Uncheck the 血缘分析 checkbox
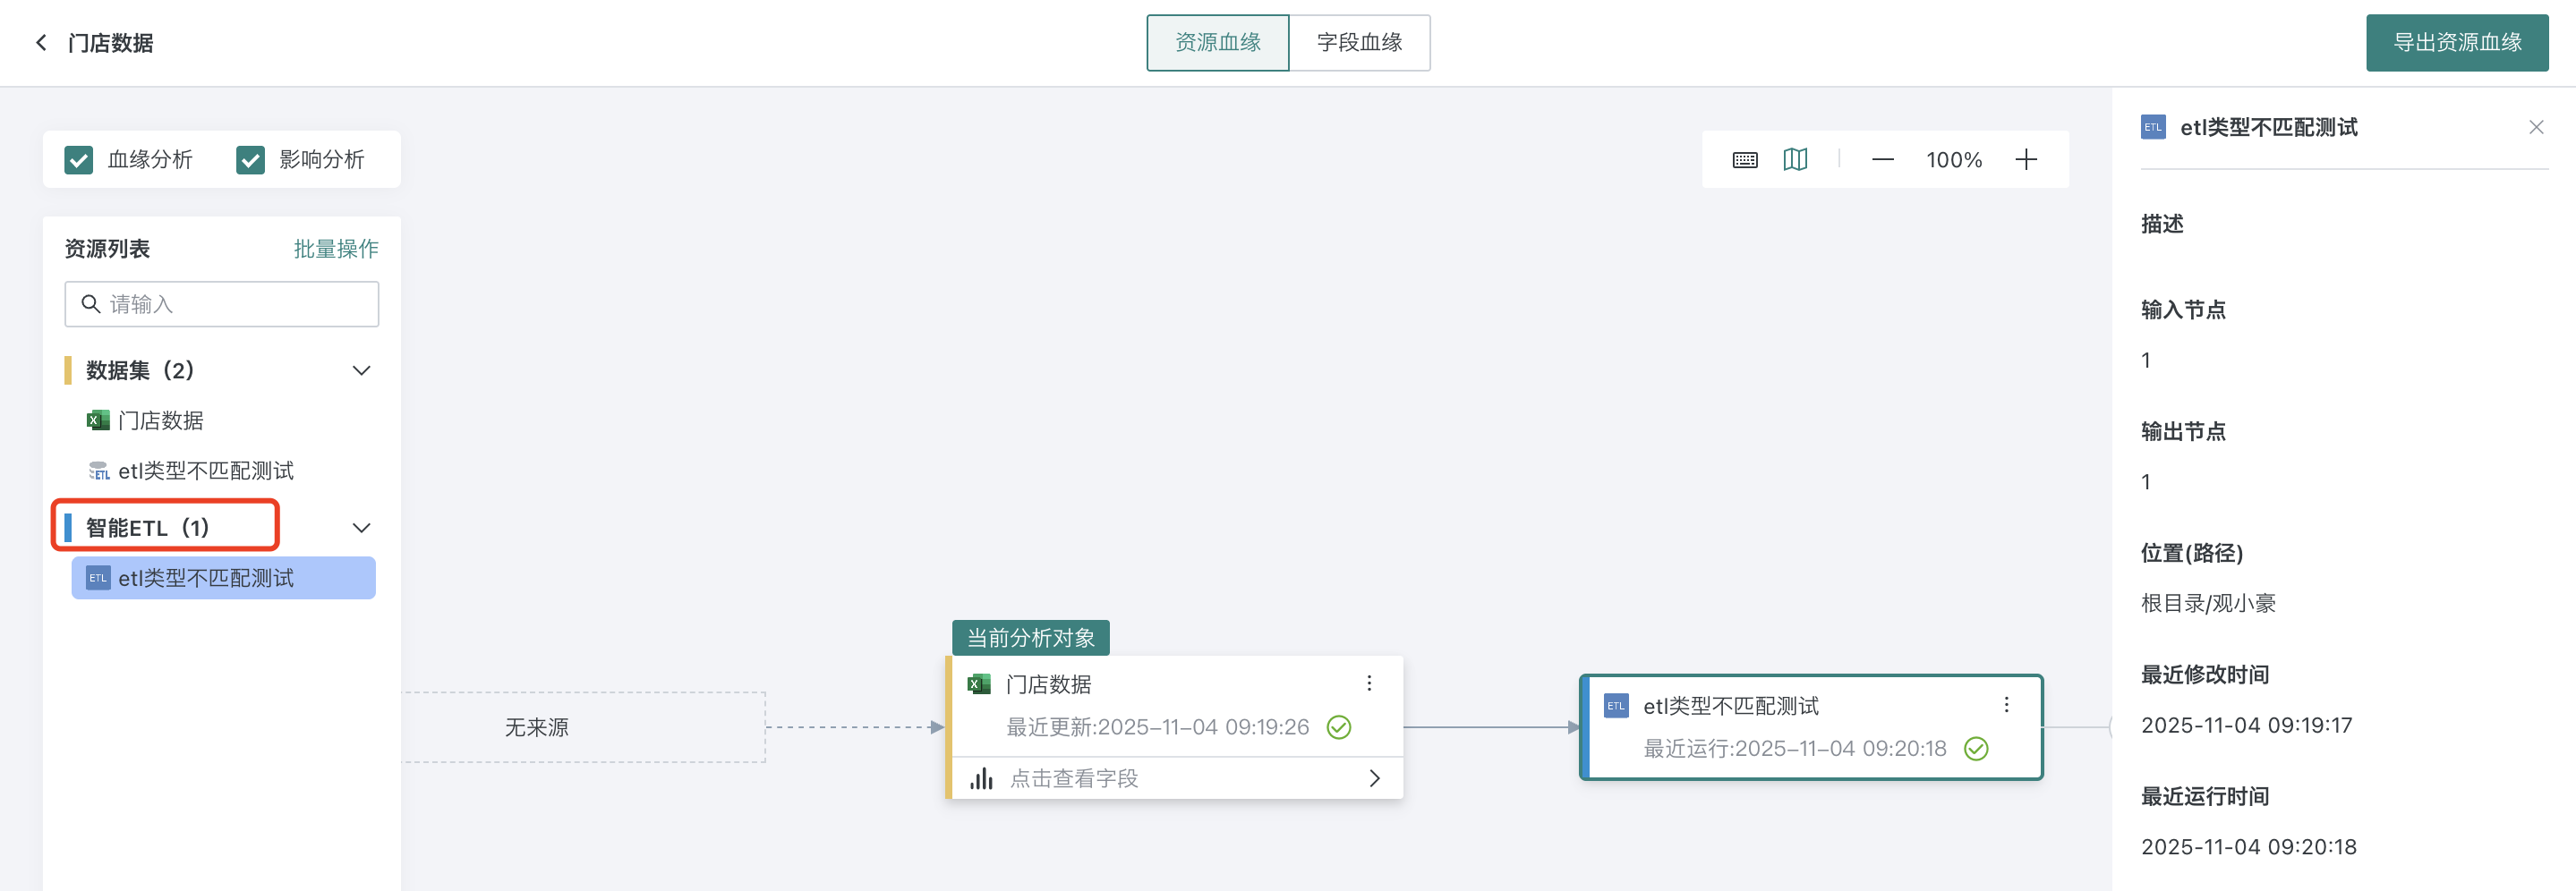 click(x=78, y=159)
